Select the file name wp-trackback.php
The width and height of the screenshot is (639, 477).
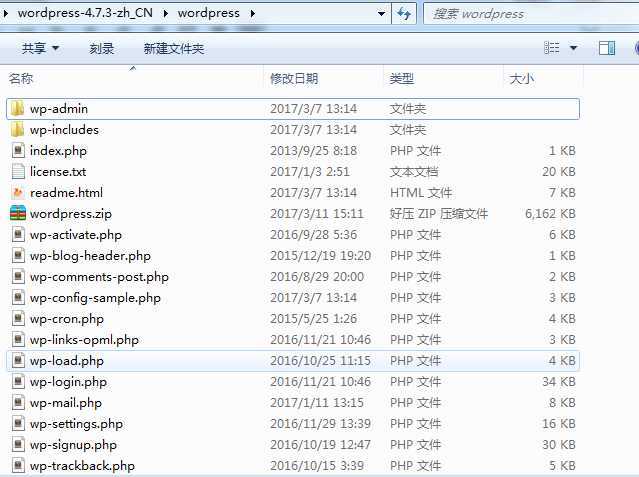[82, 466]
